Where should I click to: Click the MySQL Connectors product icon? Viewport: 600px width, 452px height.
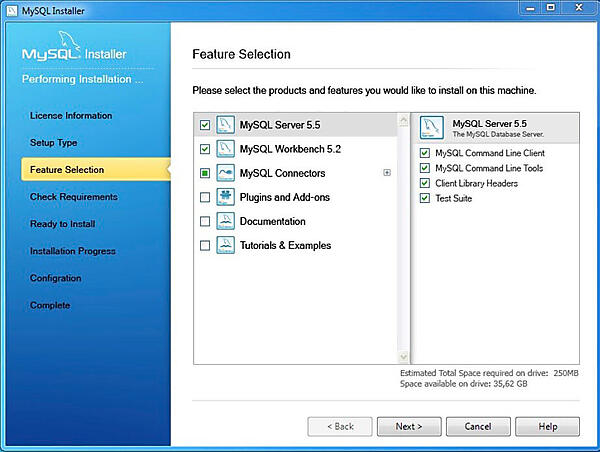[225, 173]
